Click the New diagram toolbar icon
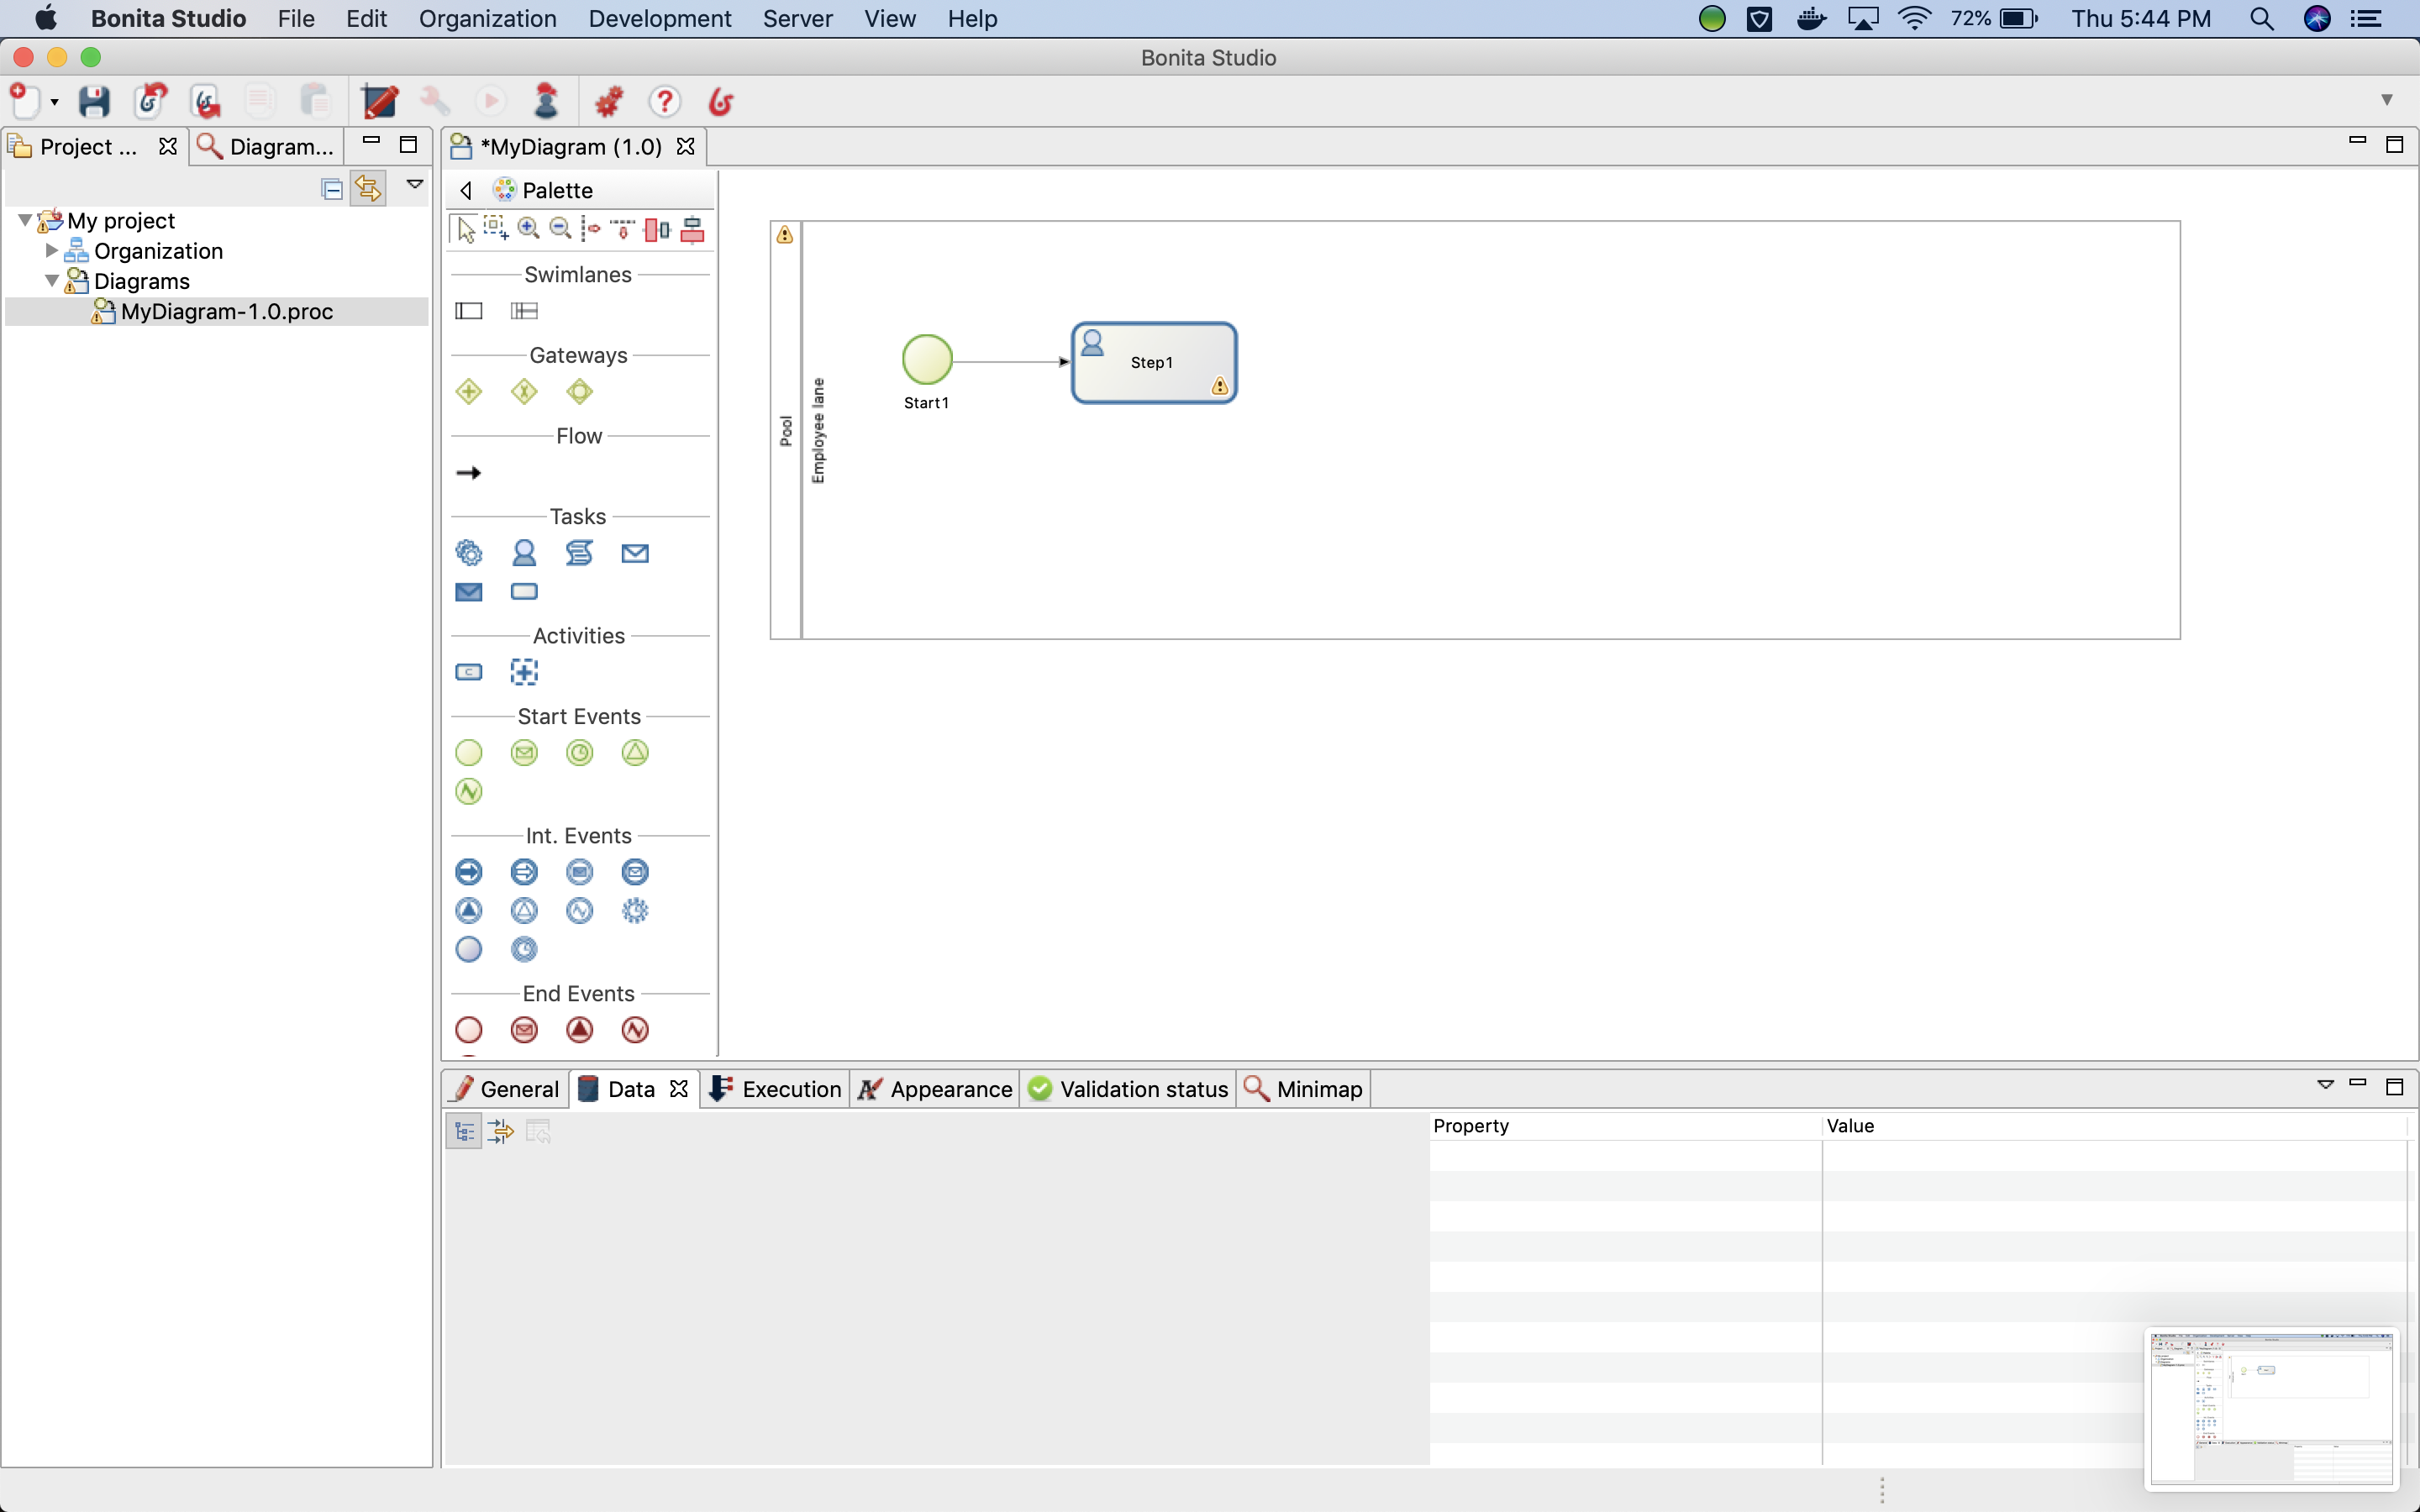2420x1512 pixels. click(x=24, y=101)
